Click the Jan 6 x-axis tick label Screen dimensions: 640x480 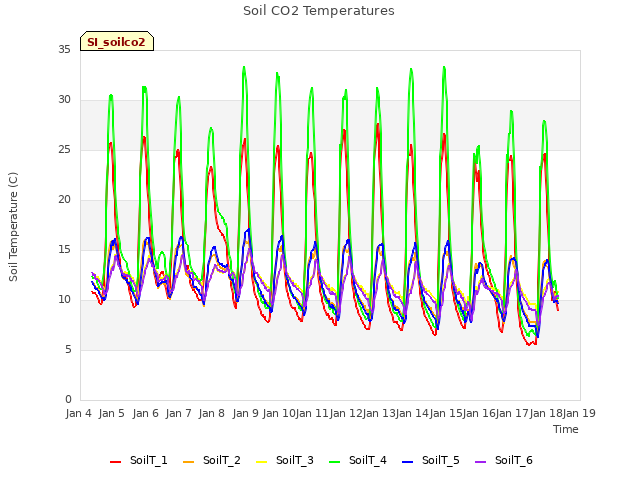coord(145,413)
